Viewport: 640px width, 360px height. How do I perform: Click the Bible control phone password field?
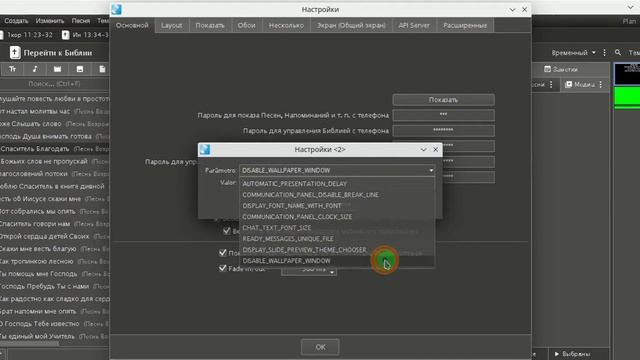click(x=443, y=131)
